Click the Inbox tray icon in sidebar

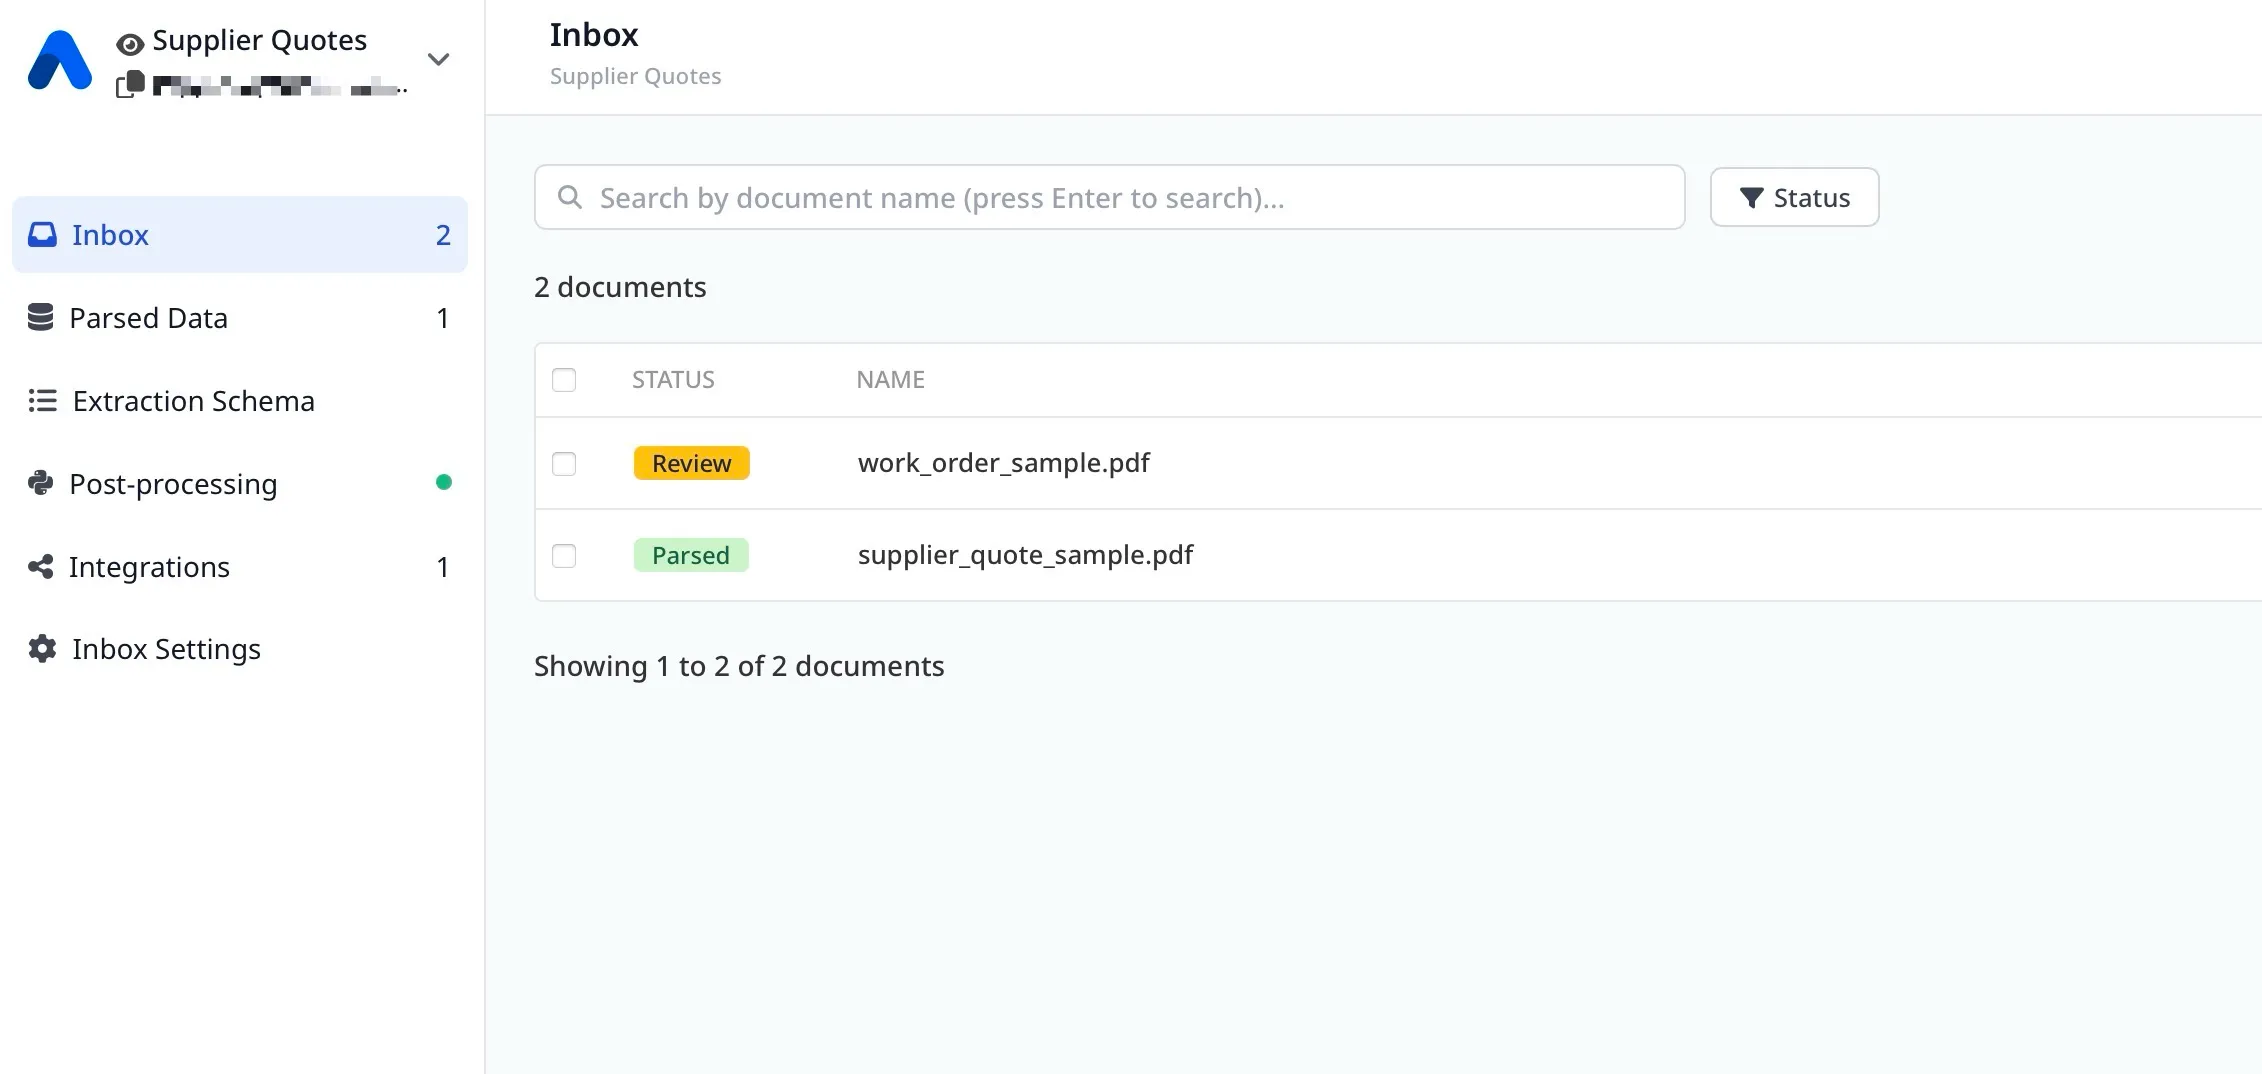(x=42, y=234)
